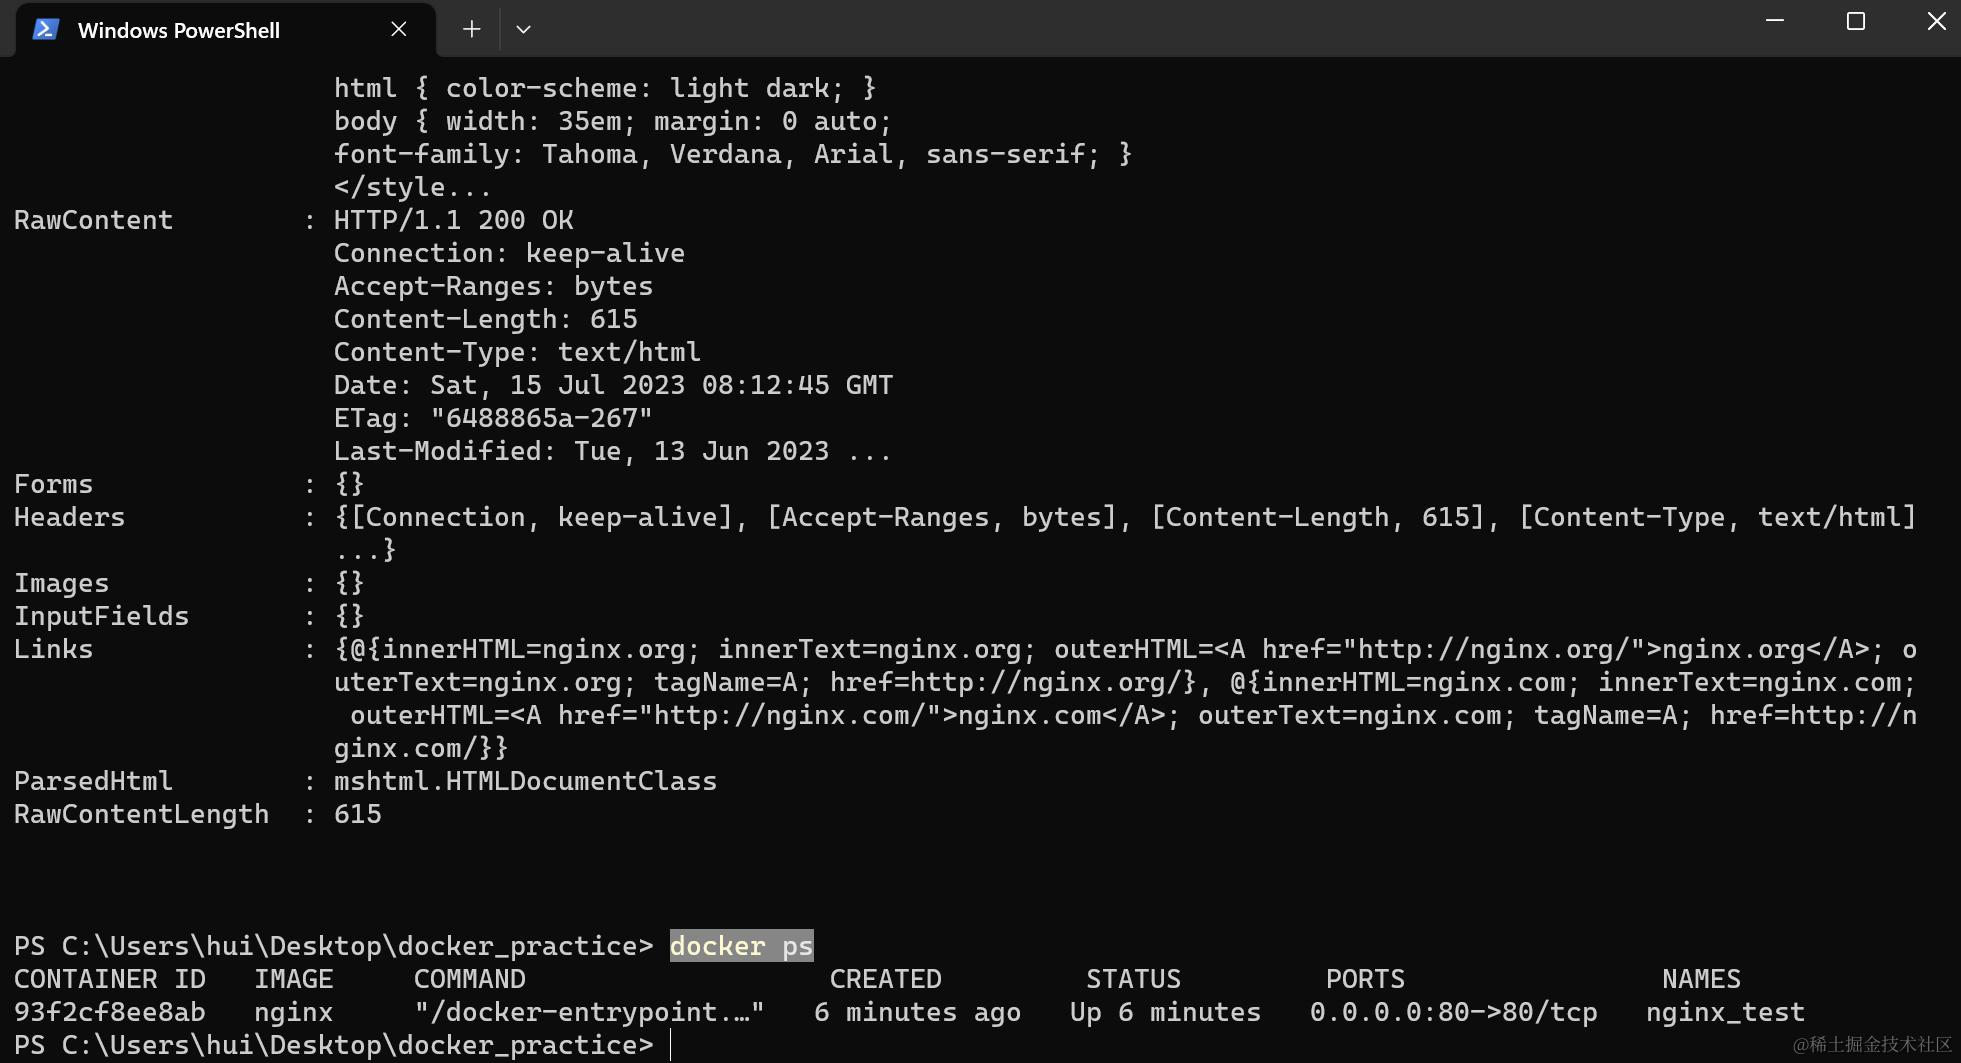Click the nginx_test container name
The height and width of the screenshot is (1063, 1961).
click(x=1725, y=1012)
